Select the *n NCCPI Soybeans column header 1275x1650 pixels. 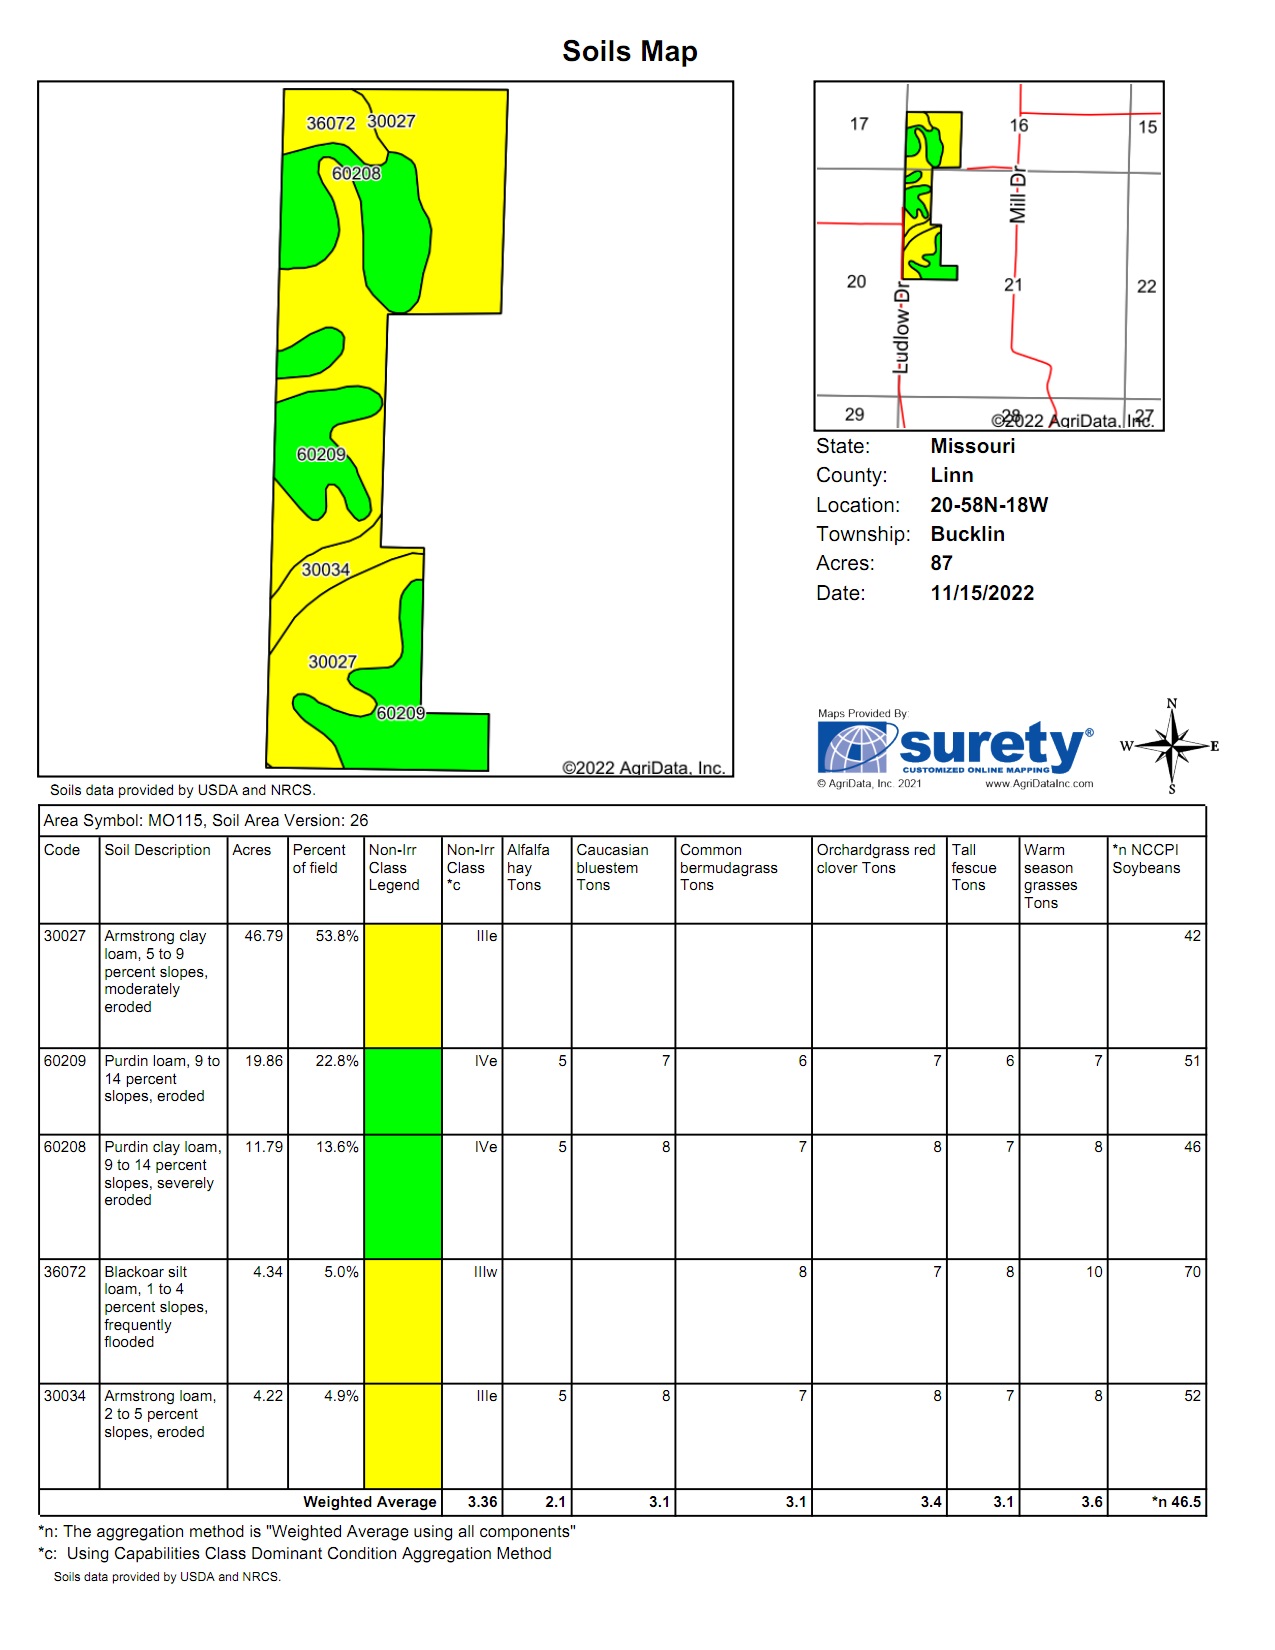click(x=1147, y=859)
